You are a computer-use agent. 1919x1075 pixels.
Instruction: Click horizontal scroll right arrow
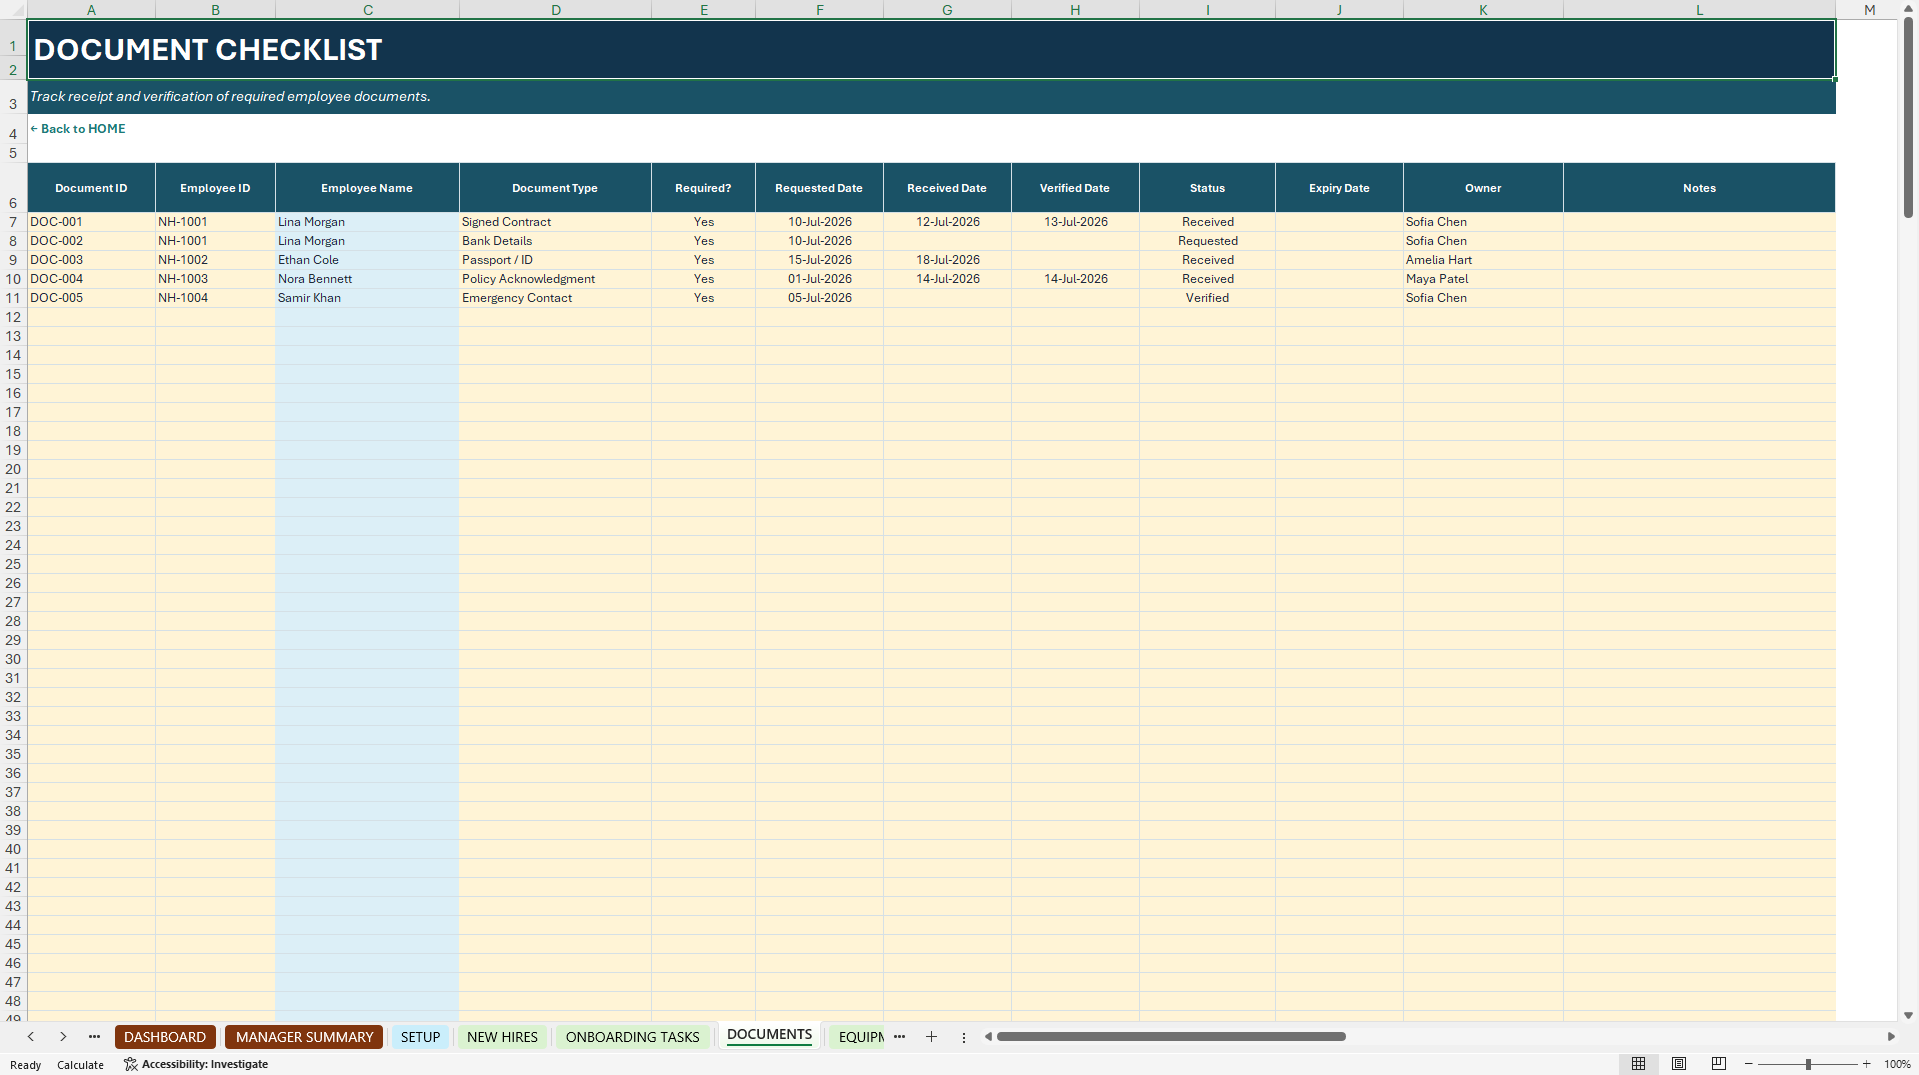pos(1891,1037)
